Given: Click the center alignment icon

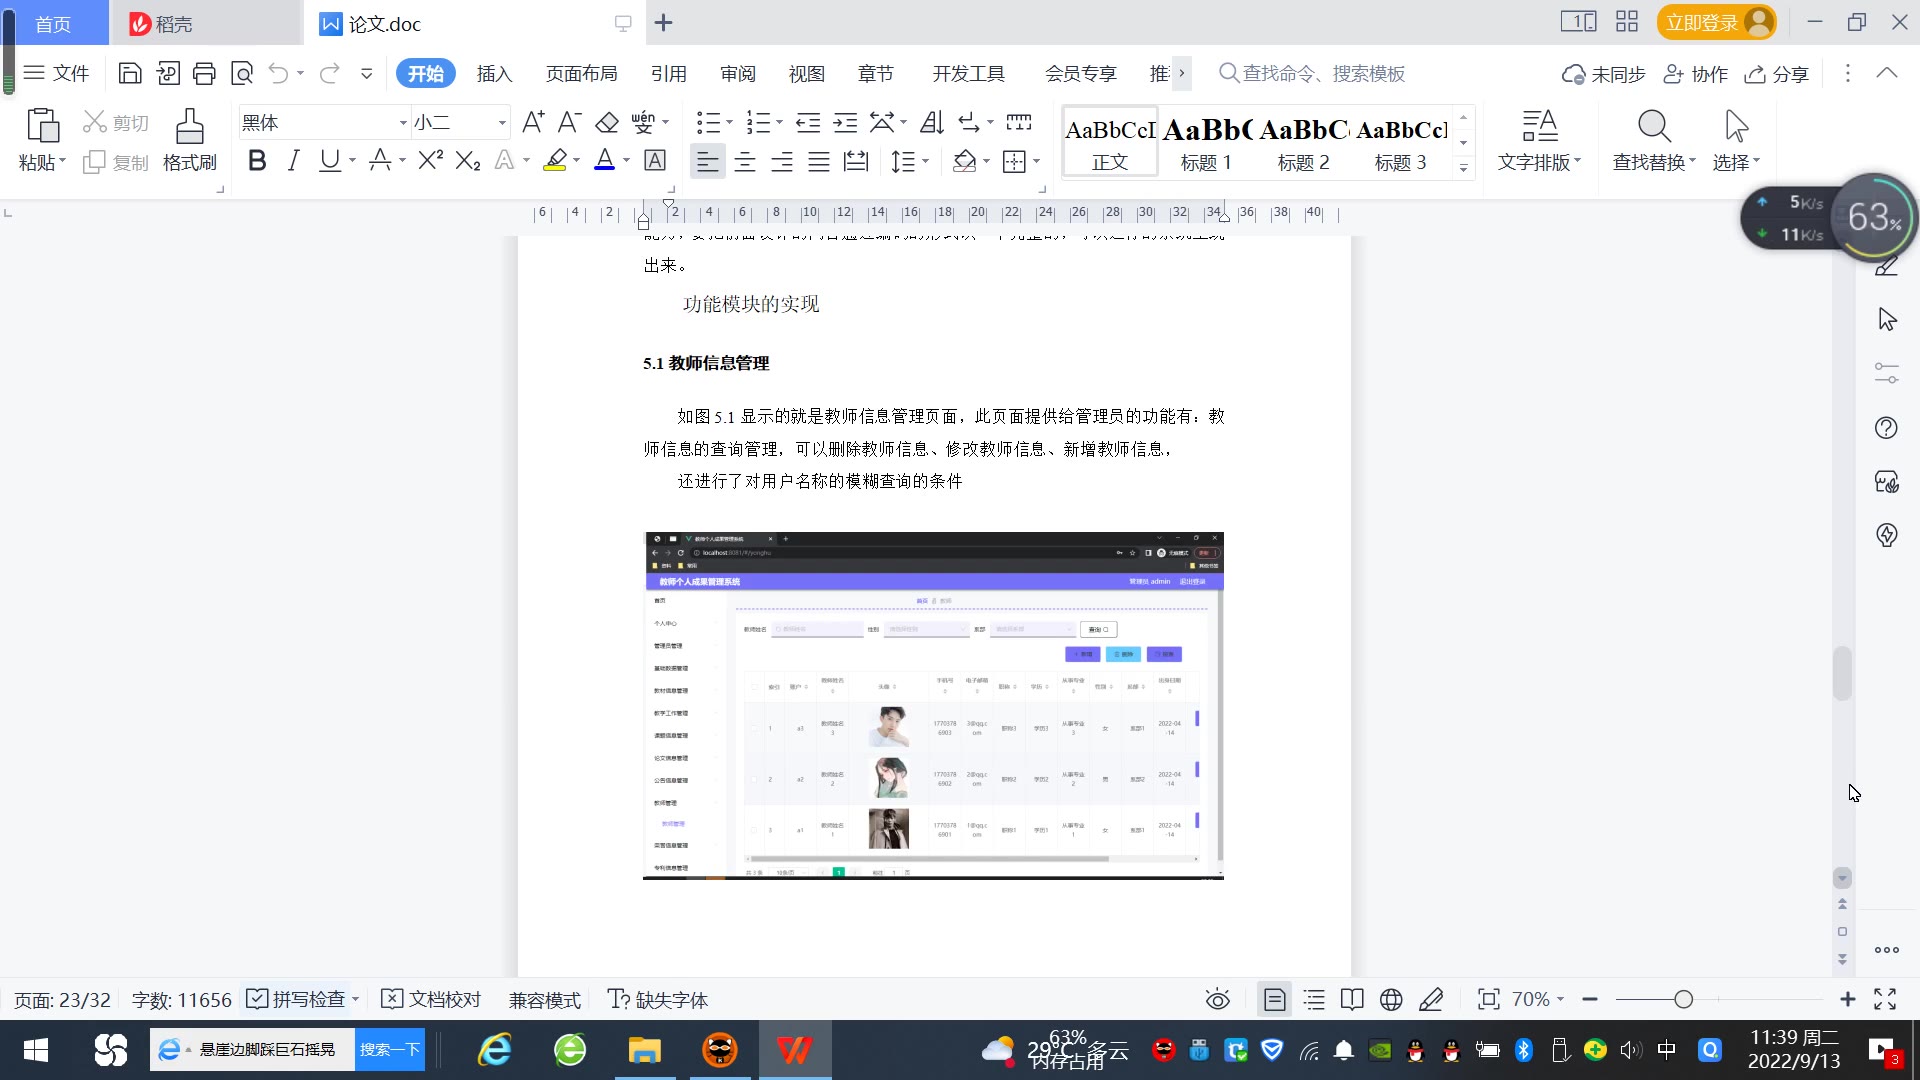Looking at the screenshot, I should [x=745, y=162].
